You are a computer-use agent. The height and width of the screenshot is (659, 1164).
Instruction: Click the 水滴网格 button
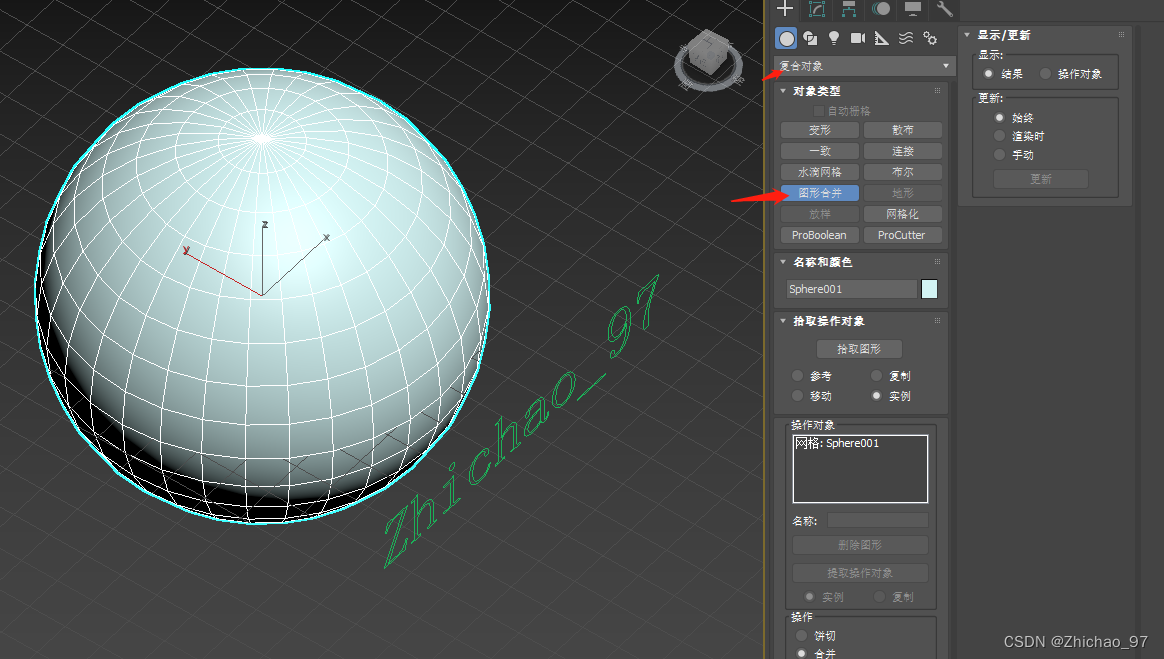pyautogui.click(x=820, y=172)
